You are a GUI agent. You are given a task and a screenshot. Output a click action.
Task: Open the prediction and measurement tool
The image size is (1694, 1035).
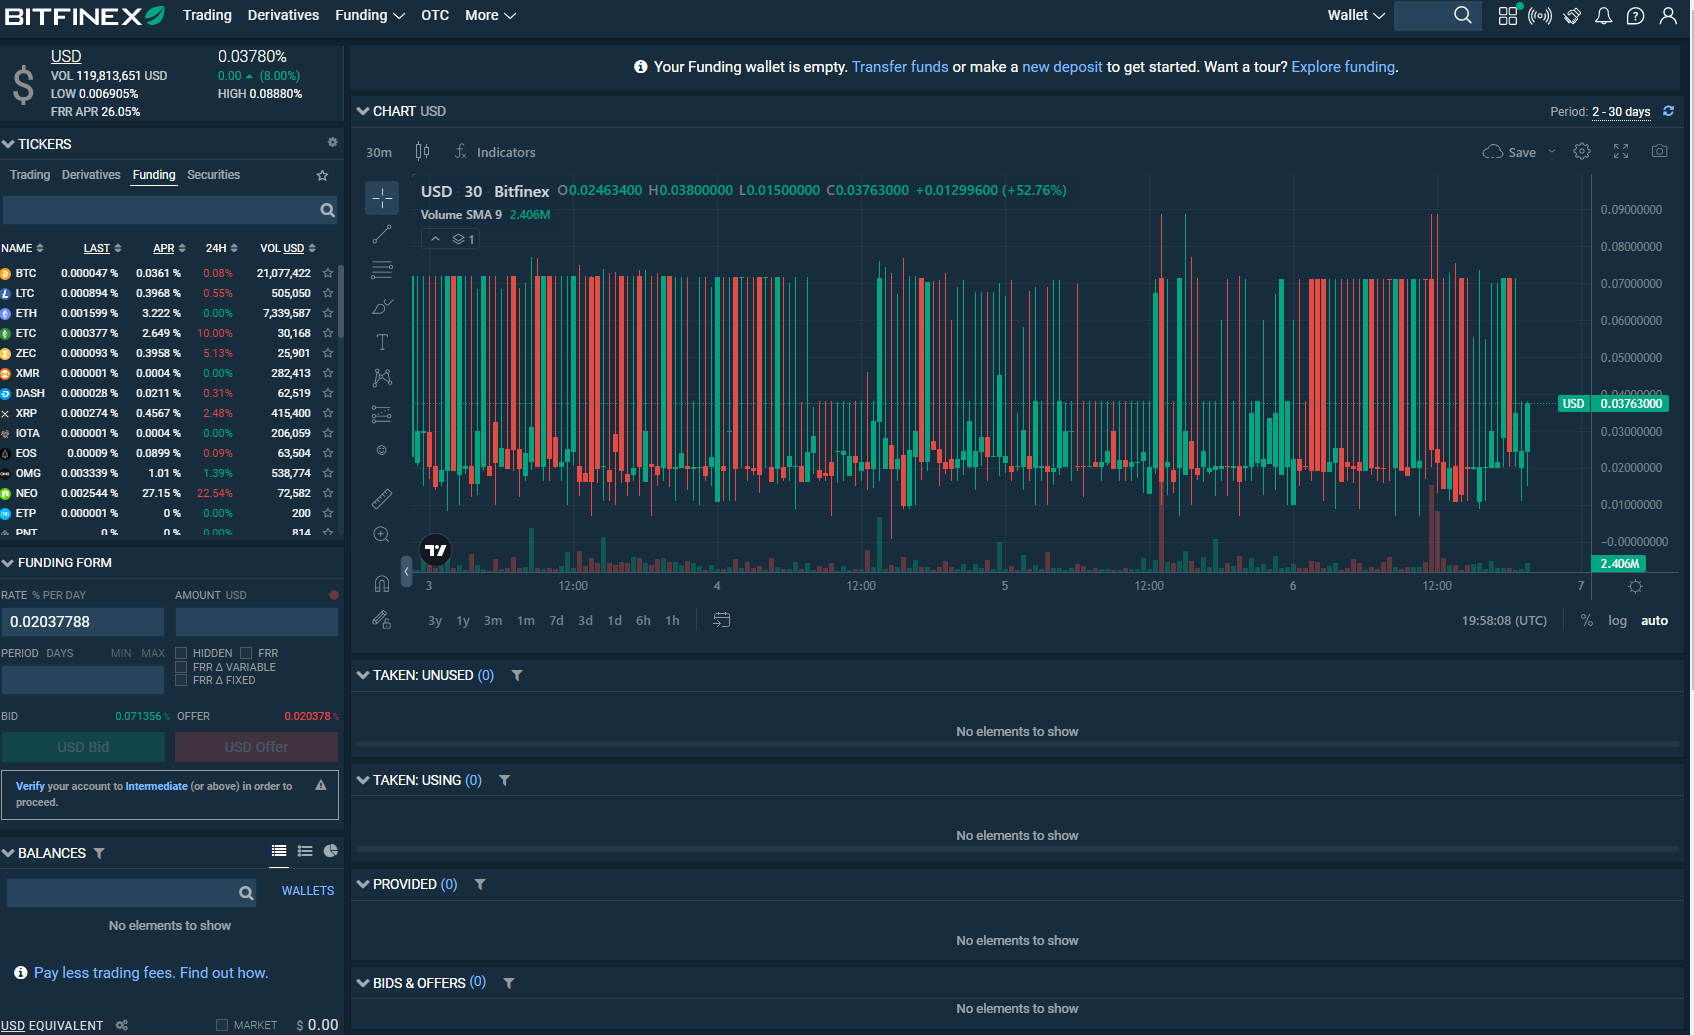coord(382,414)
